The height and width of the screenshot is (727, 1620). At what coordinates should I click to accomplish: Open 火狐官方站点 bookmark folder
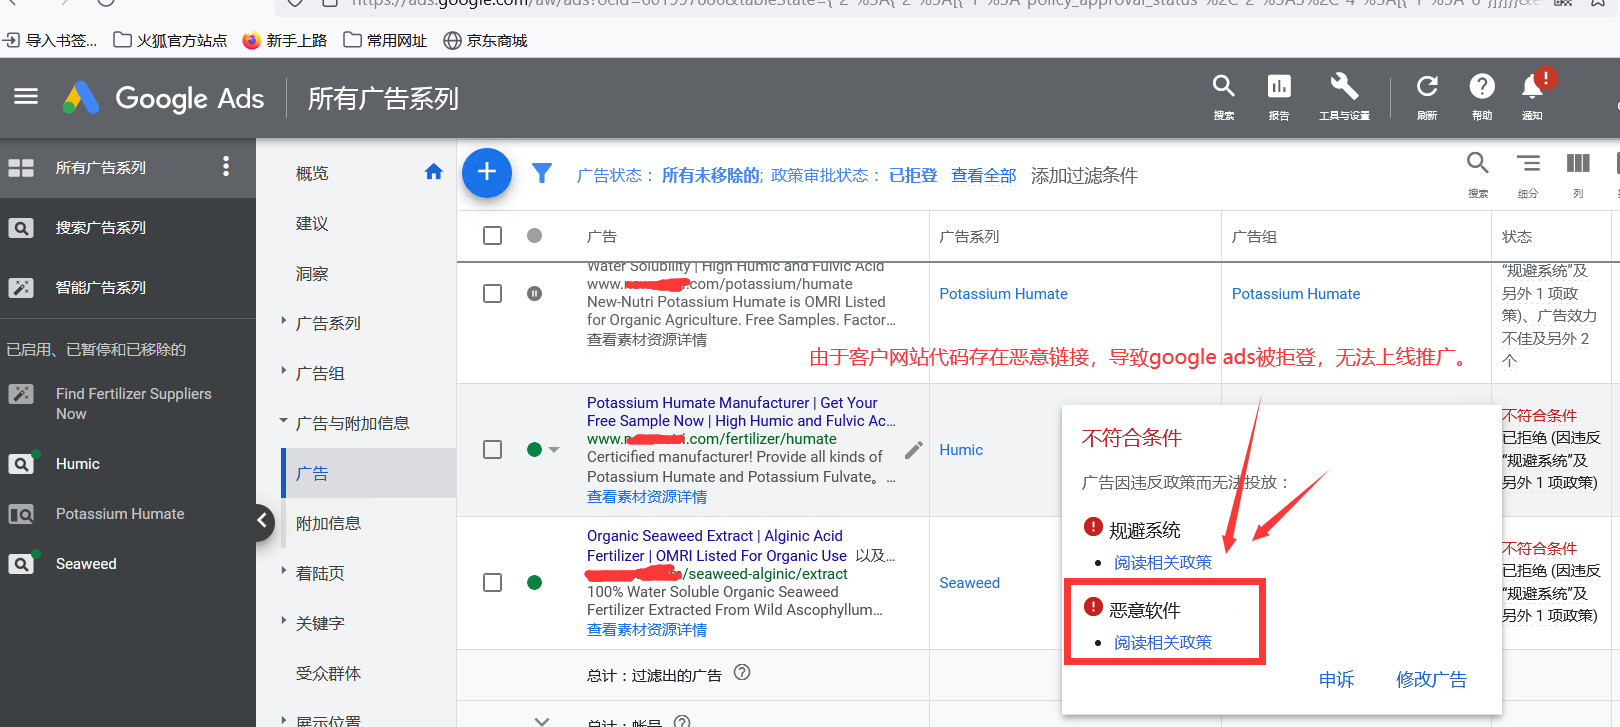point(170,40)
